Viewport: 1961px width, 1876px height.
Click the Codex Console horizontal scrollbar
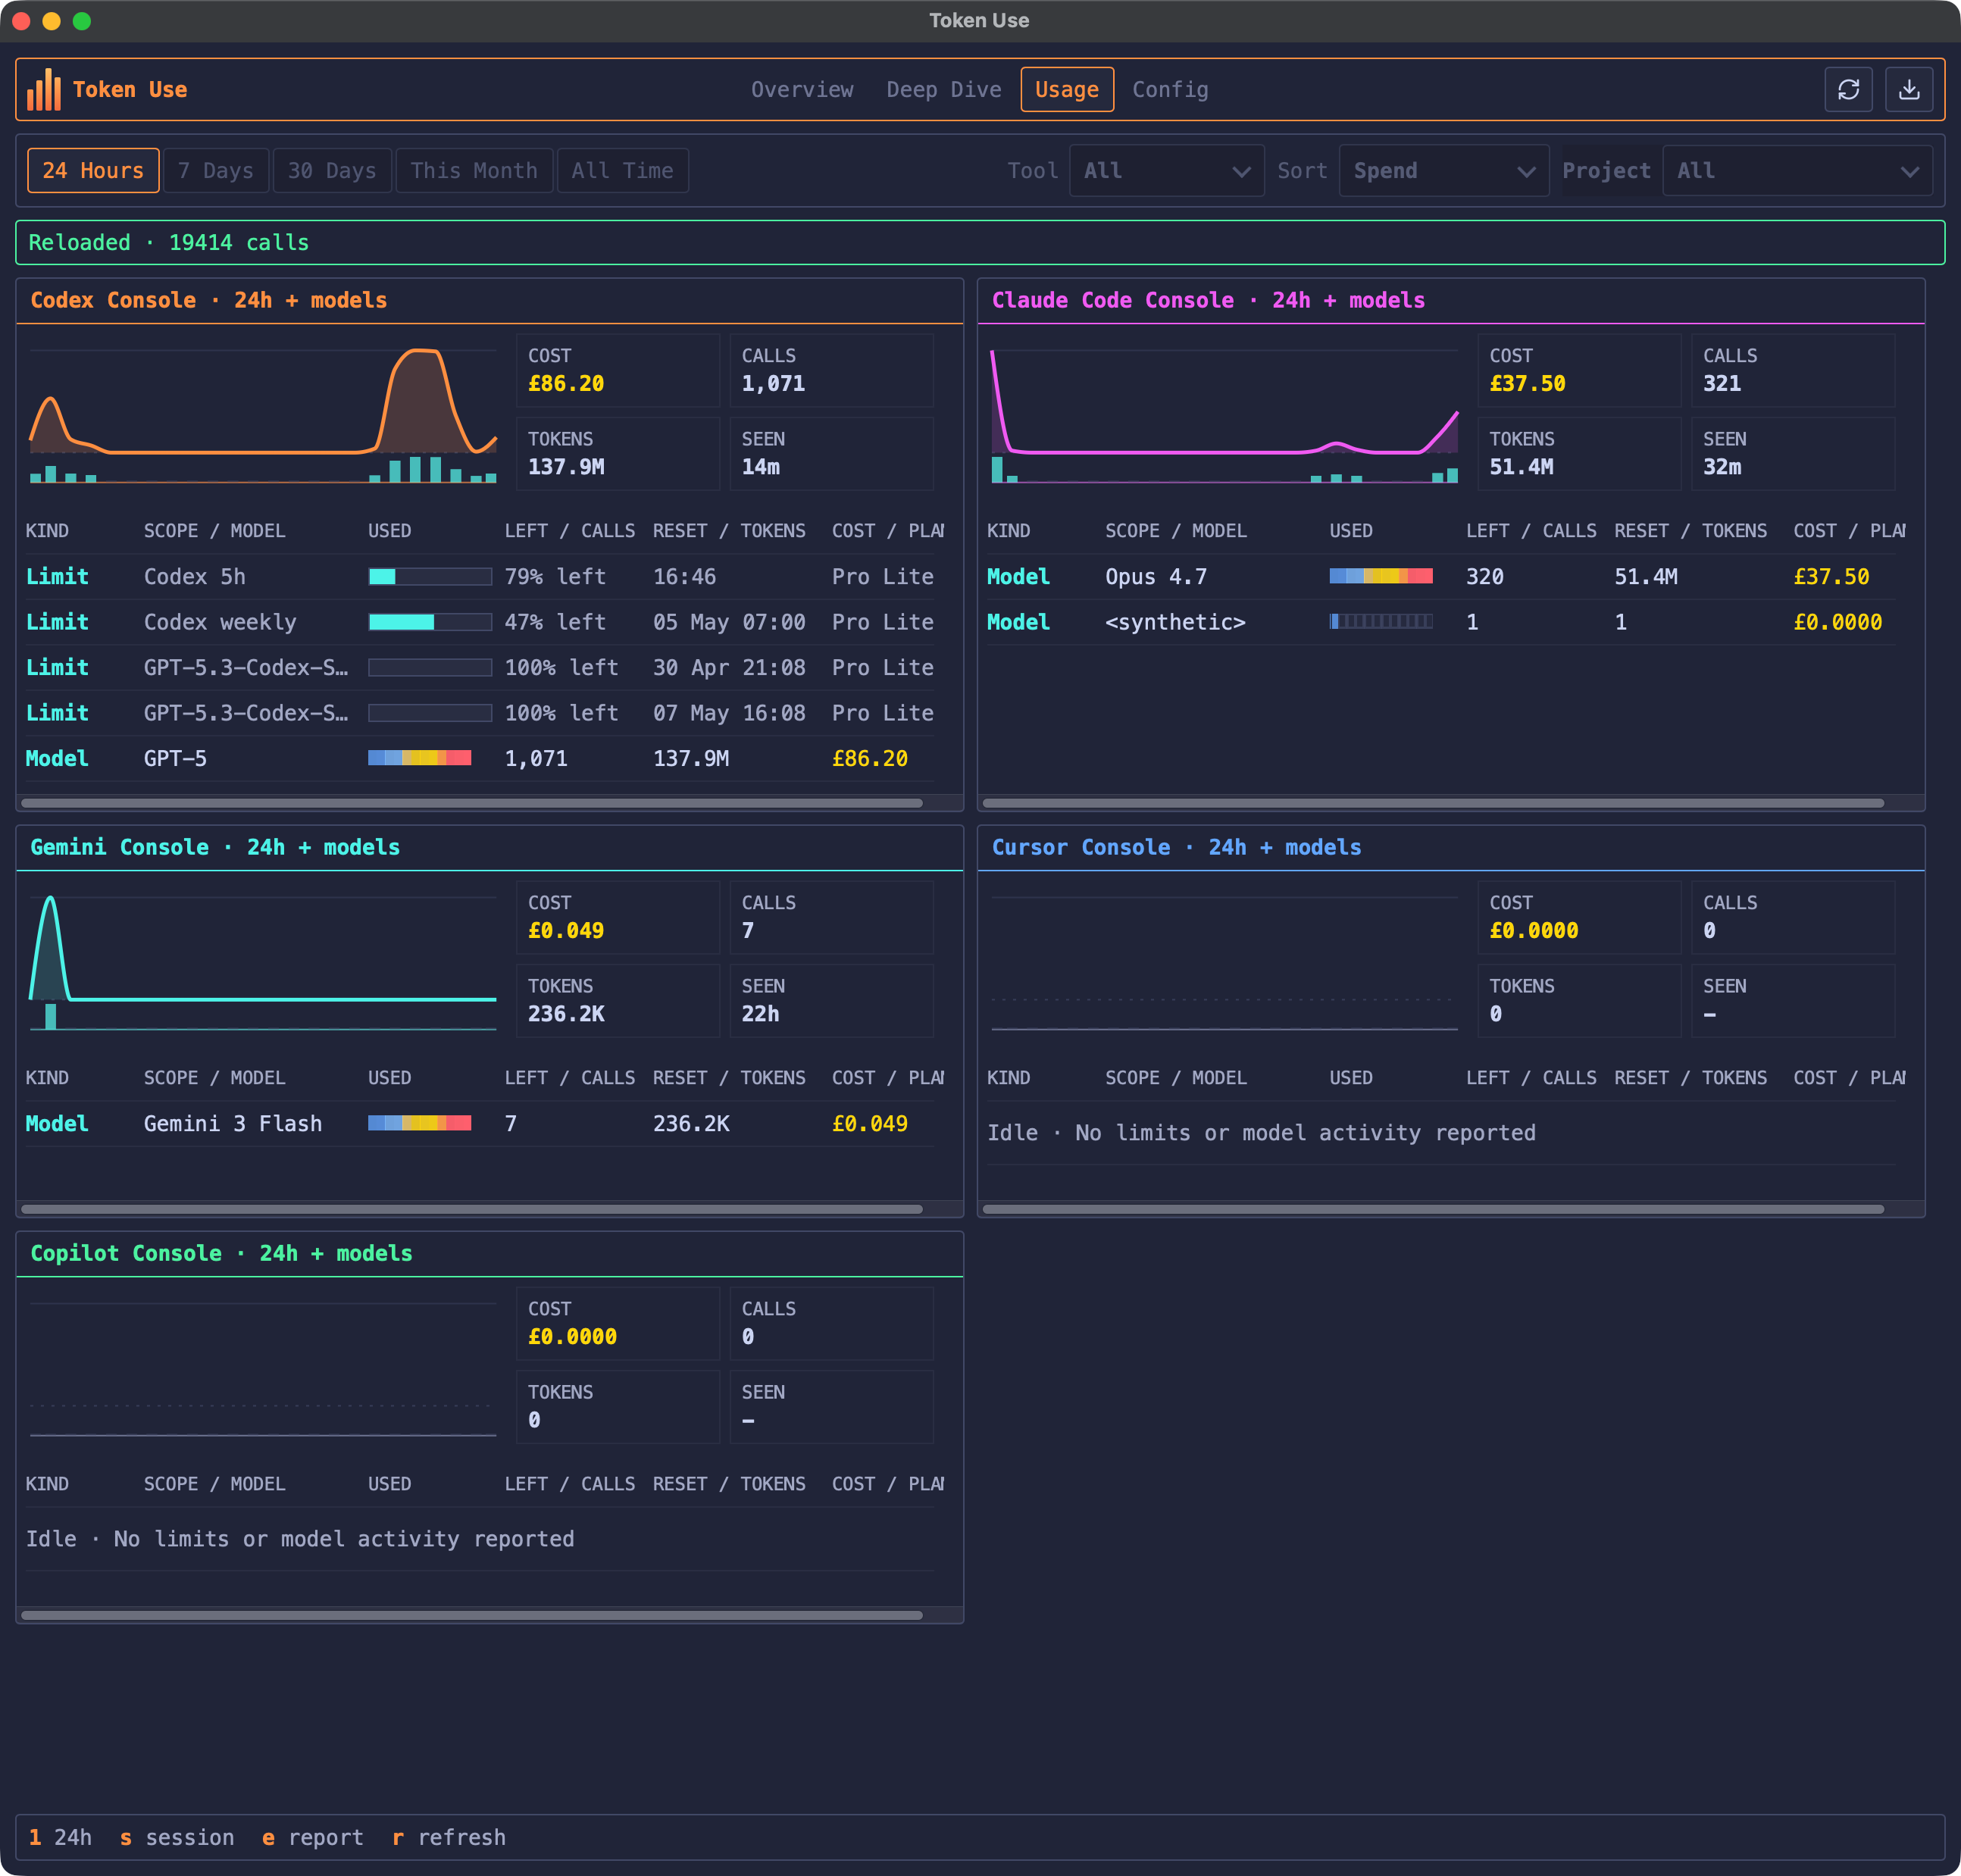click(x=472, y=803)
